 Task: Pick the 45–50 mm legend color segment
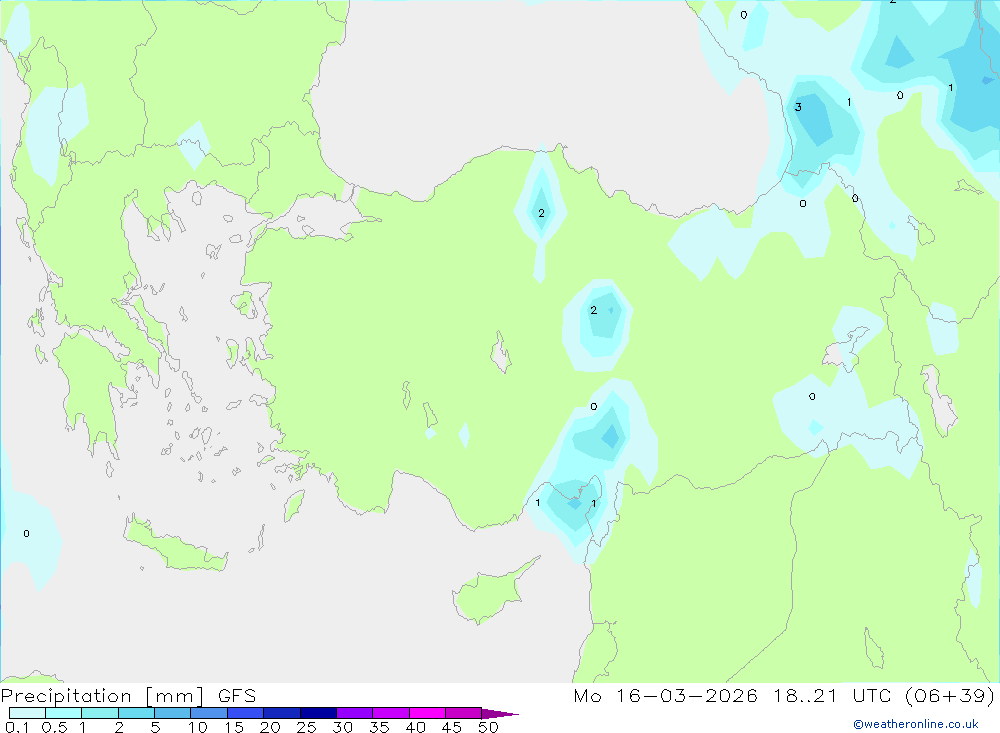tap(463, 713)
